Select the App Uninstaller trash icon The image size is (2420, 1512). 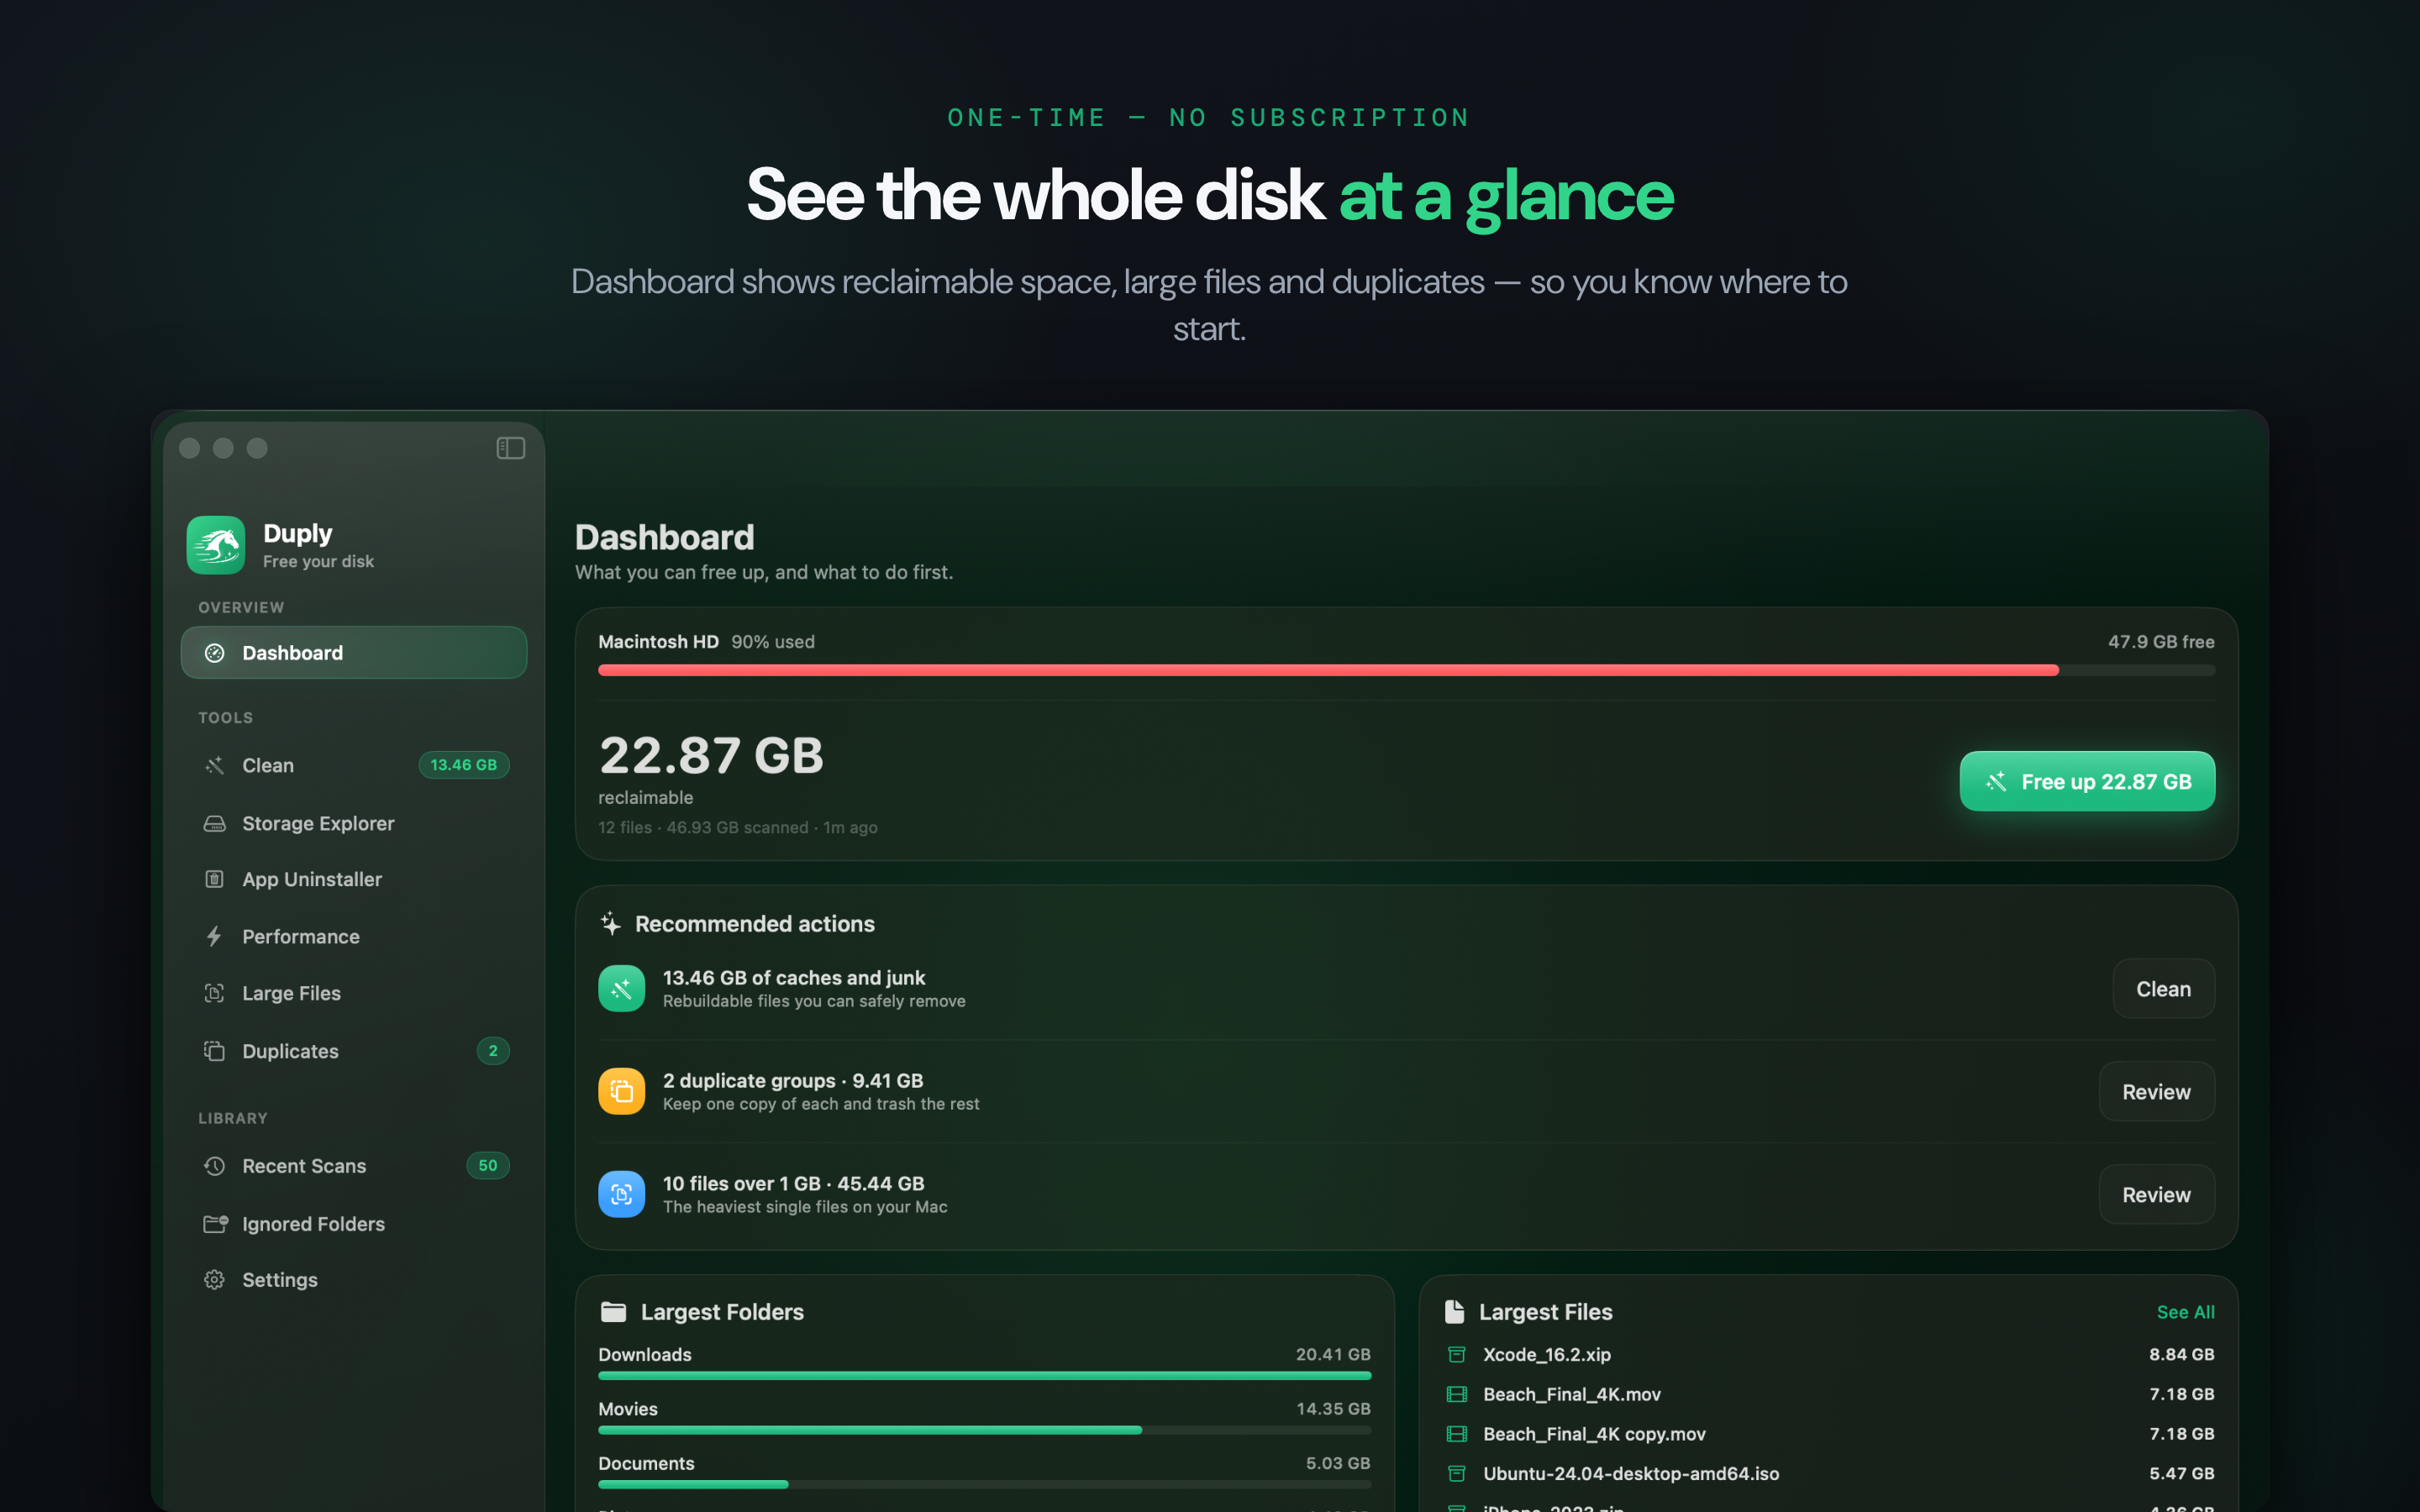pyautogui.click(x=214, y=879)
